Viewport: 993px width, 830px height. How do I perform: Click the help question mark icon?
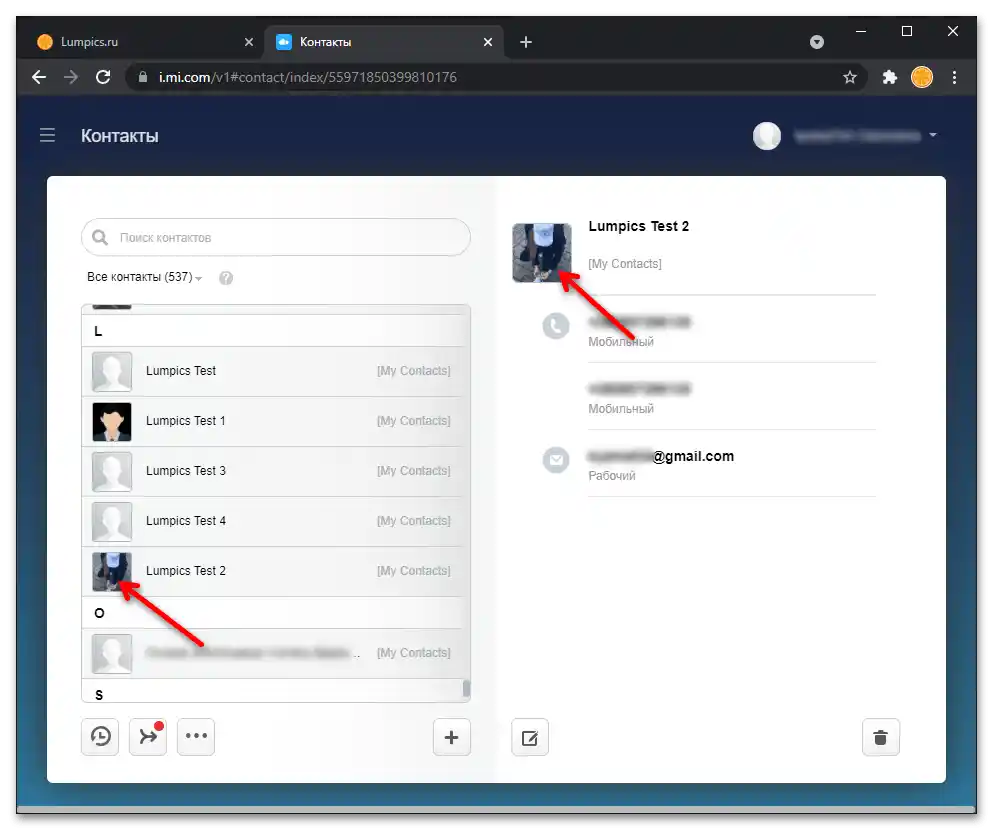226,278
